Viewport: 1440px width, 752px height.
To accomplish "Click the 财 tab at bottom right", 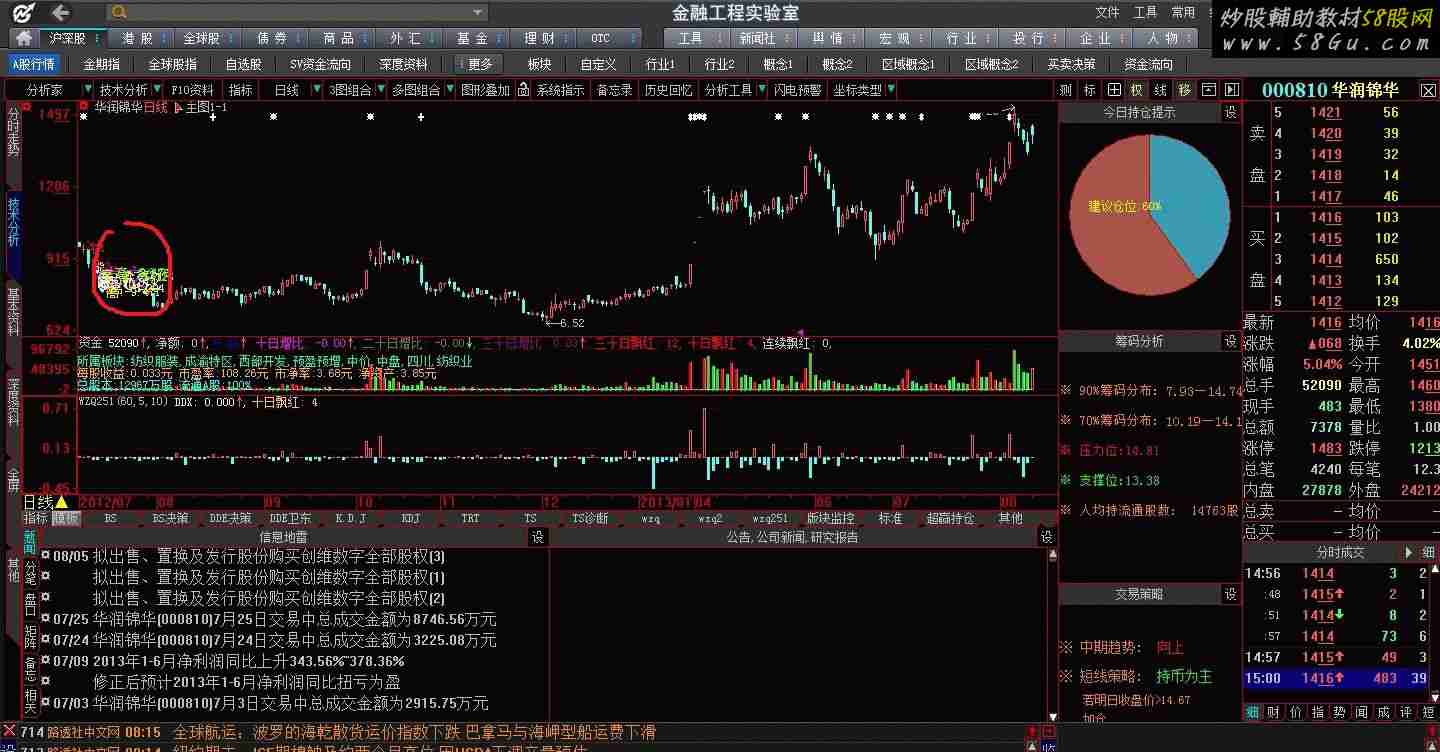I will (x=1274, y=712).
